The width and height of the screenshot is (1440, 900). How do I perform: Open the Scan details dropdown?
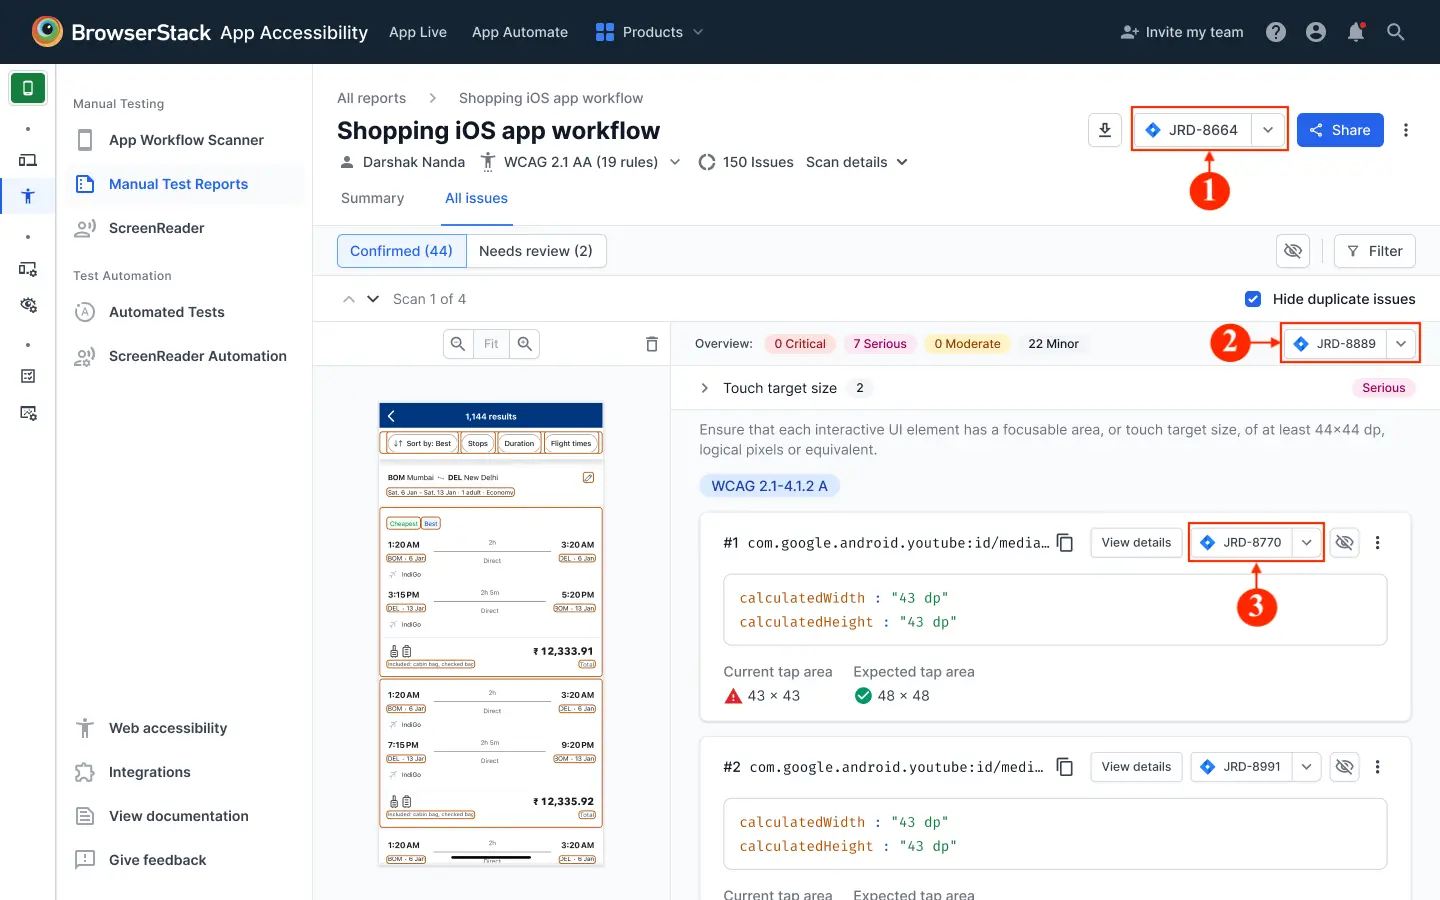(855, 161)
